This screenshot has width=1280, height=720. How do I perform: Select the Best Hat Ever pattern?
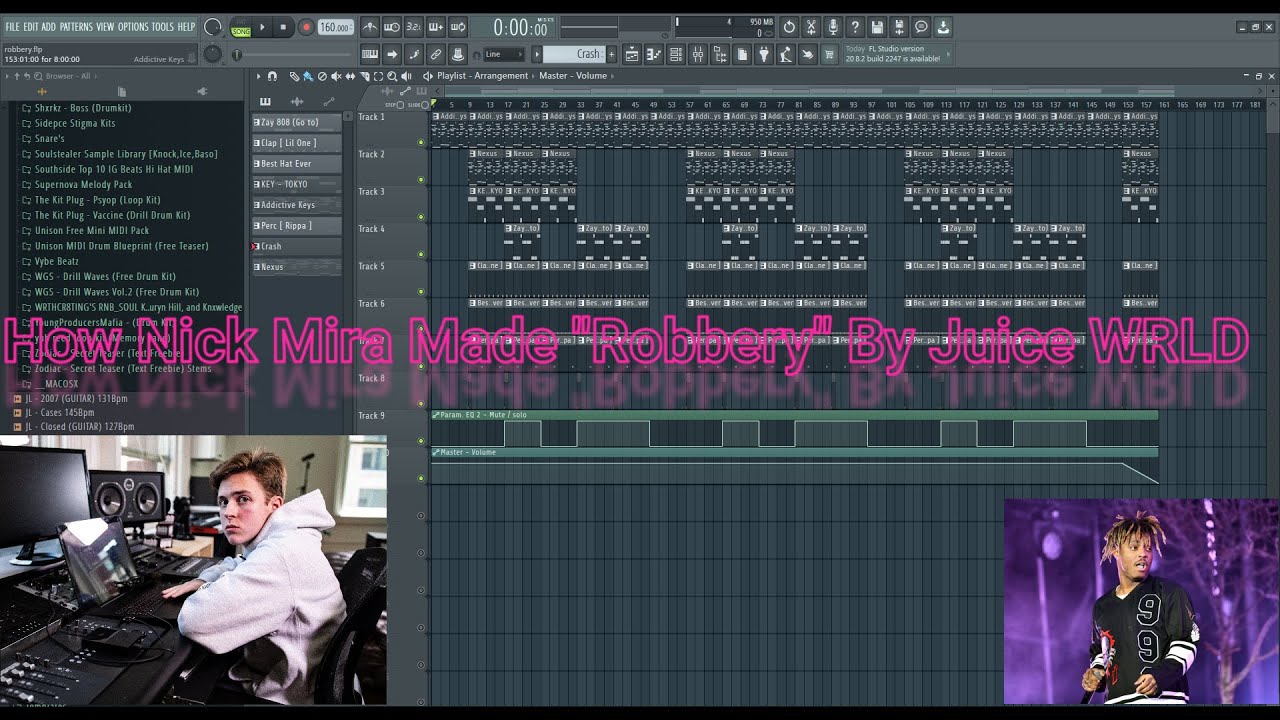point(296,163)
